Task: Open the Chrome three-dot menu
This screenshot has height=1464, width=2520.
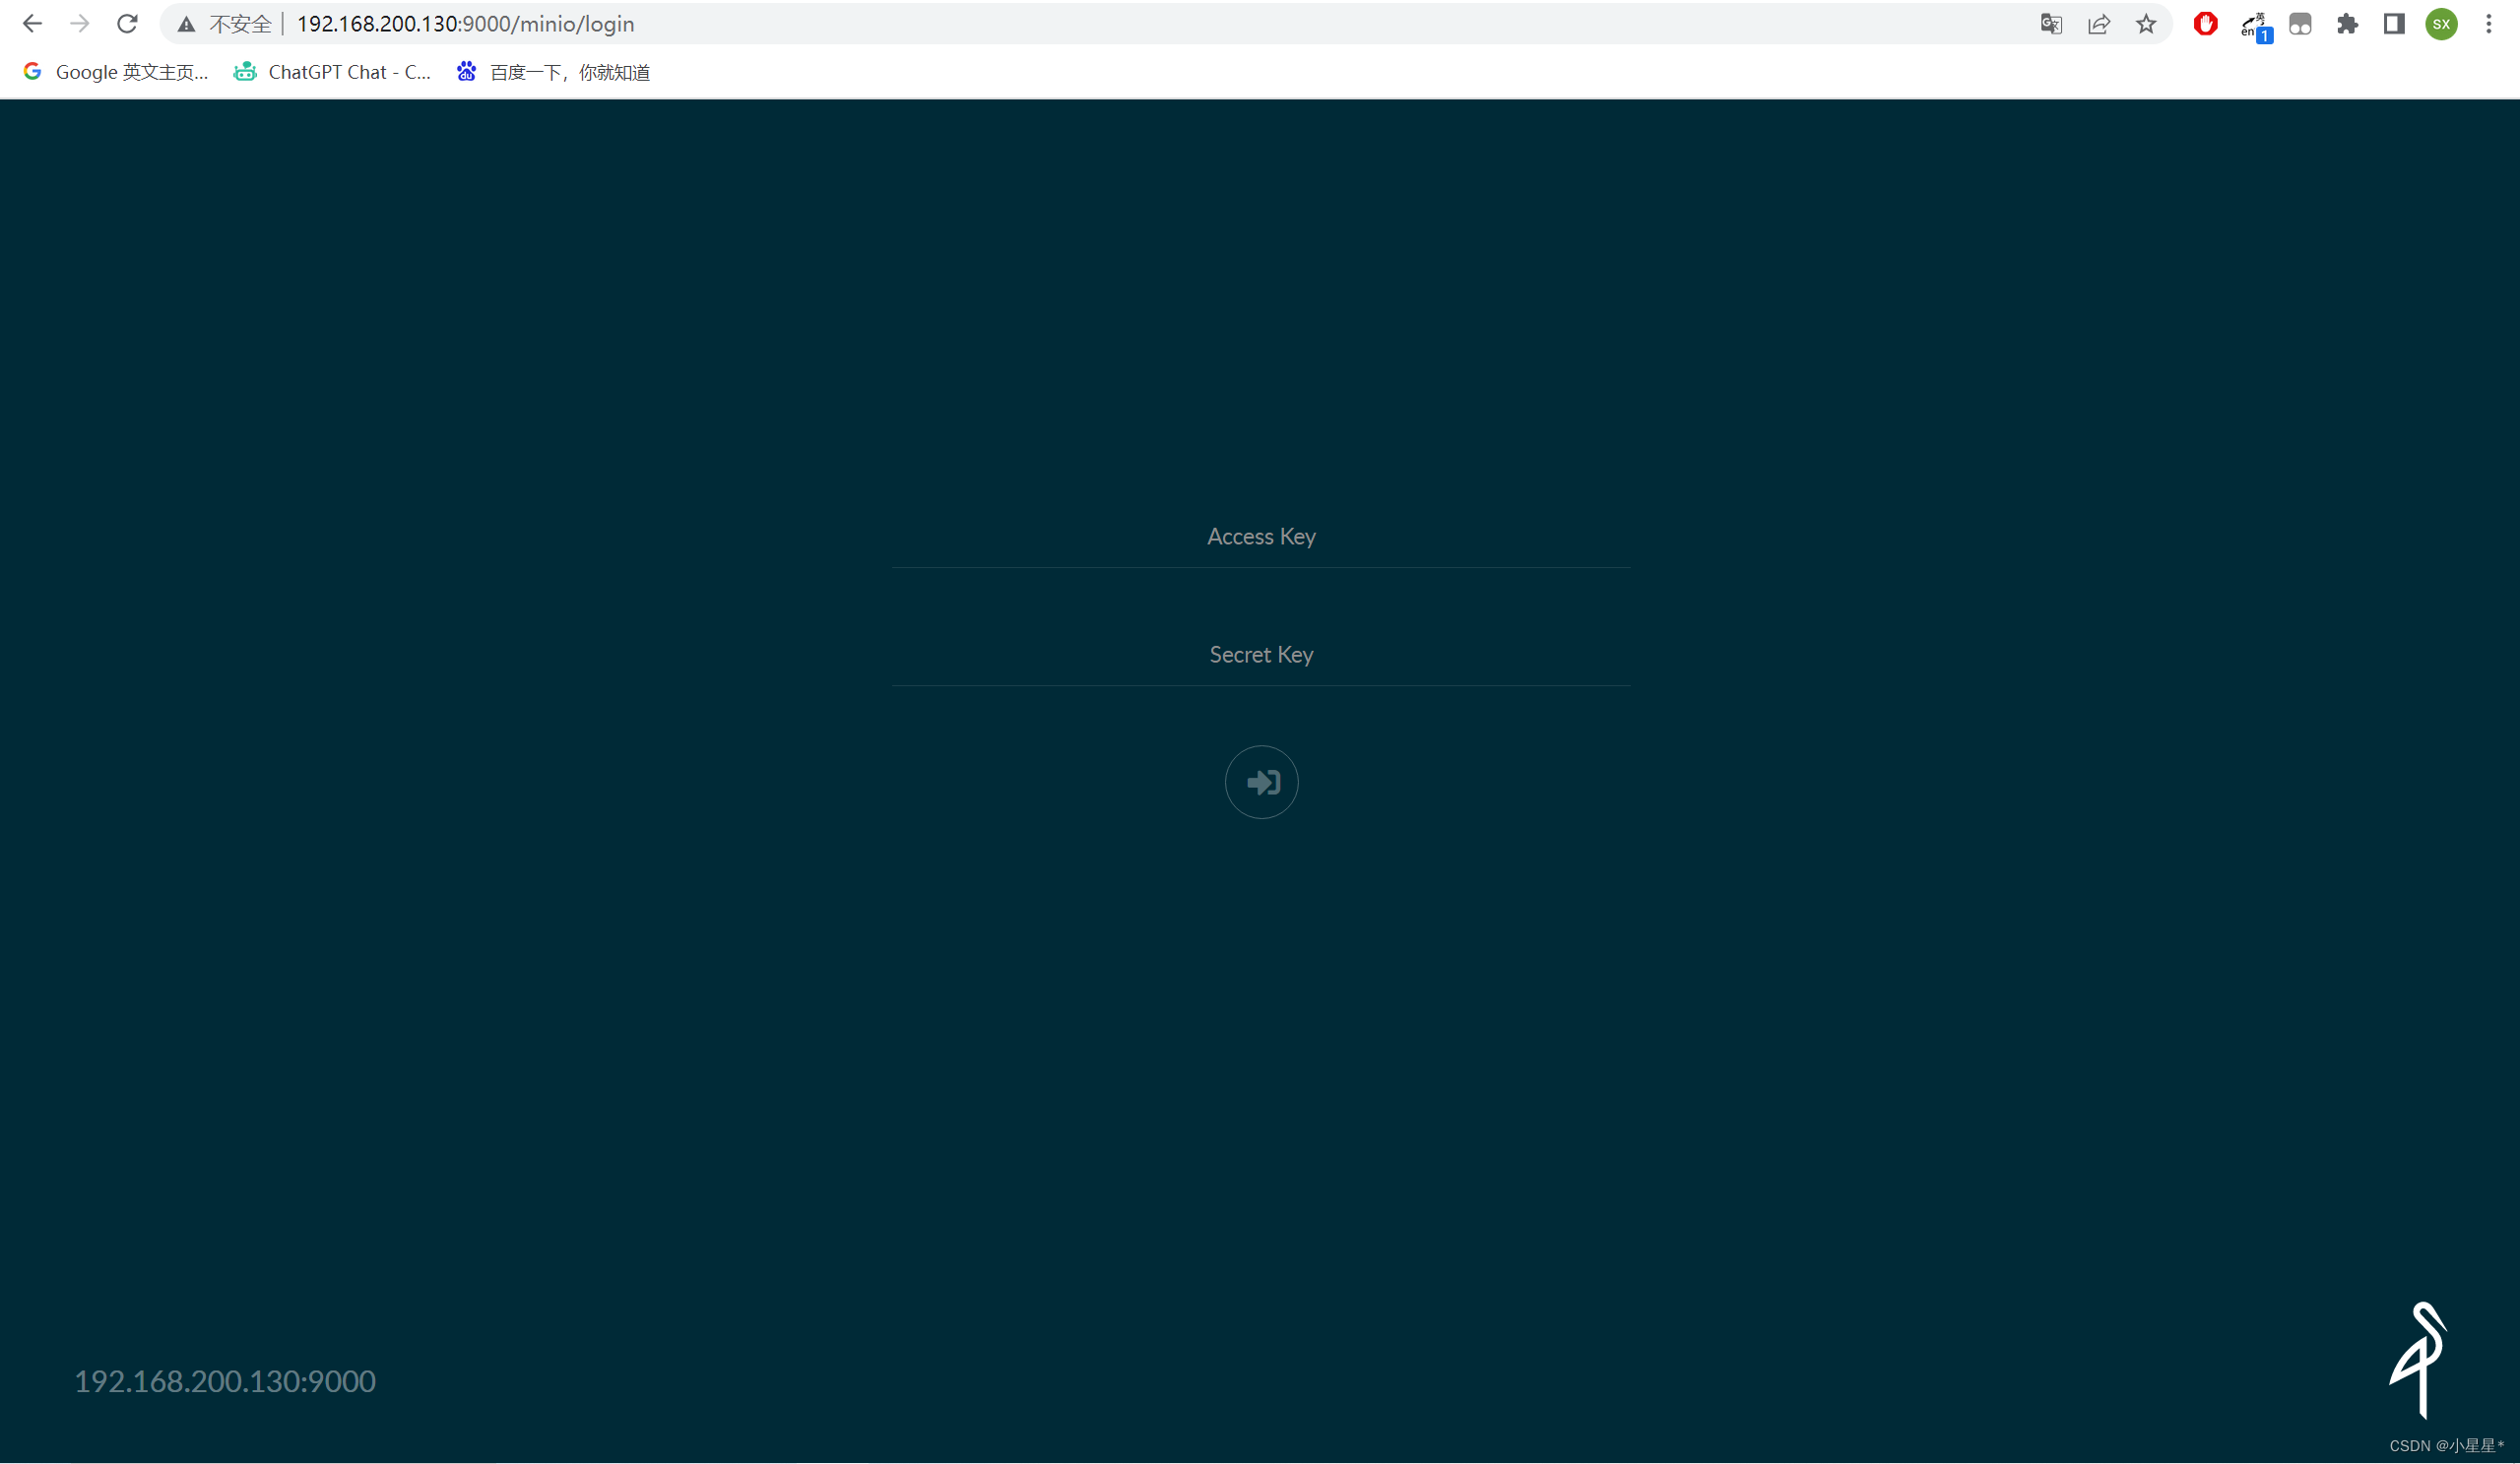Action: [2489, 24]
